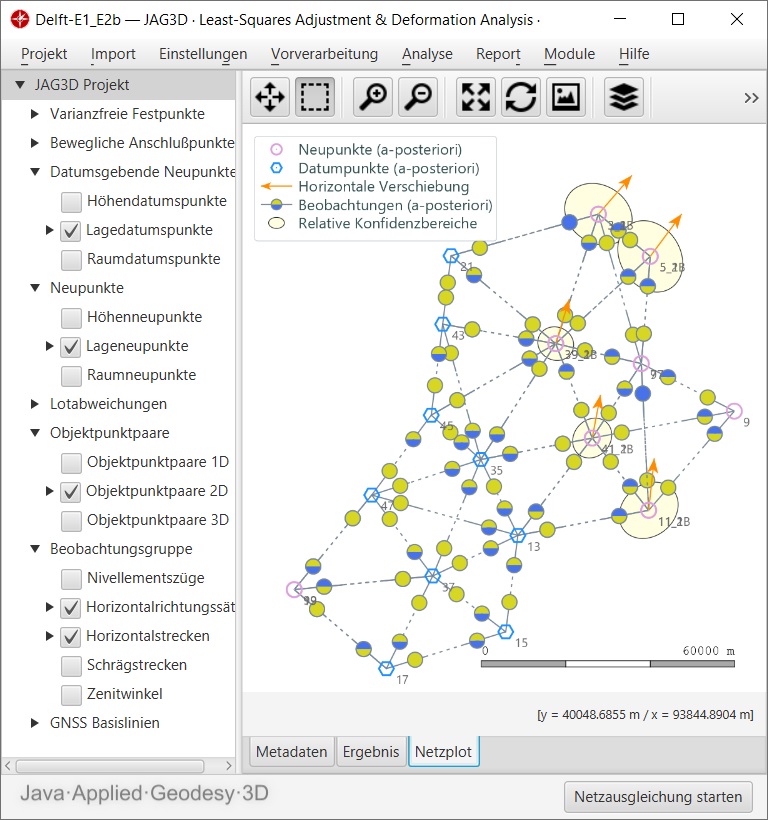Expand Lotabweichungen tree node

(35, 404)
